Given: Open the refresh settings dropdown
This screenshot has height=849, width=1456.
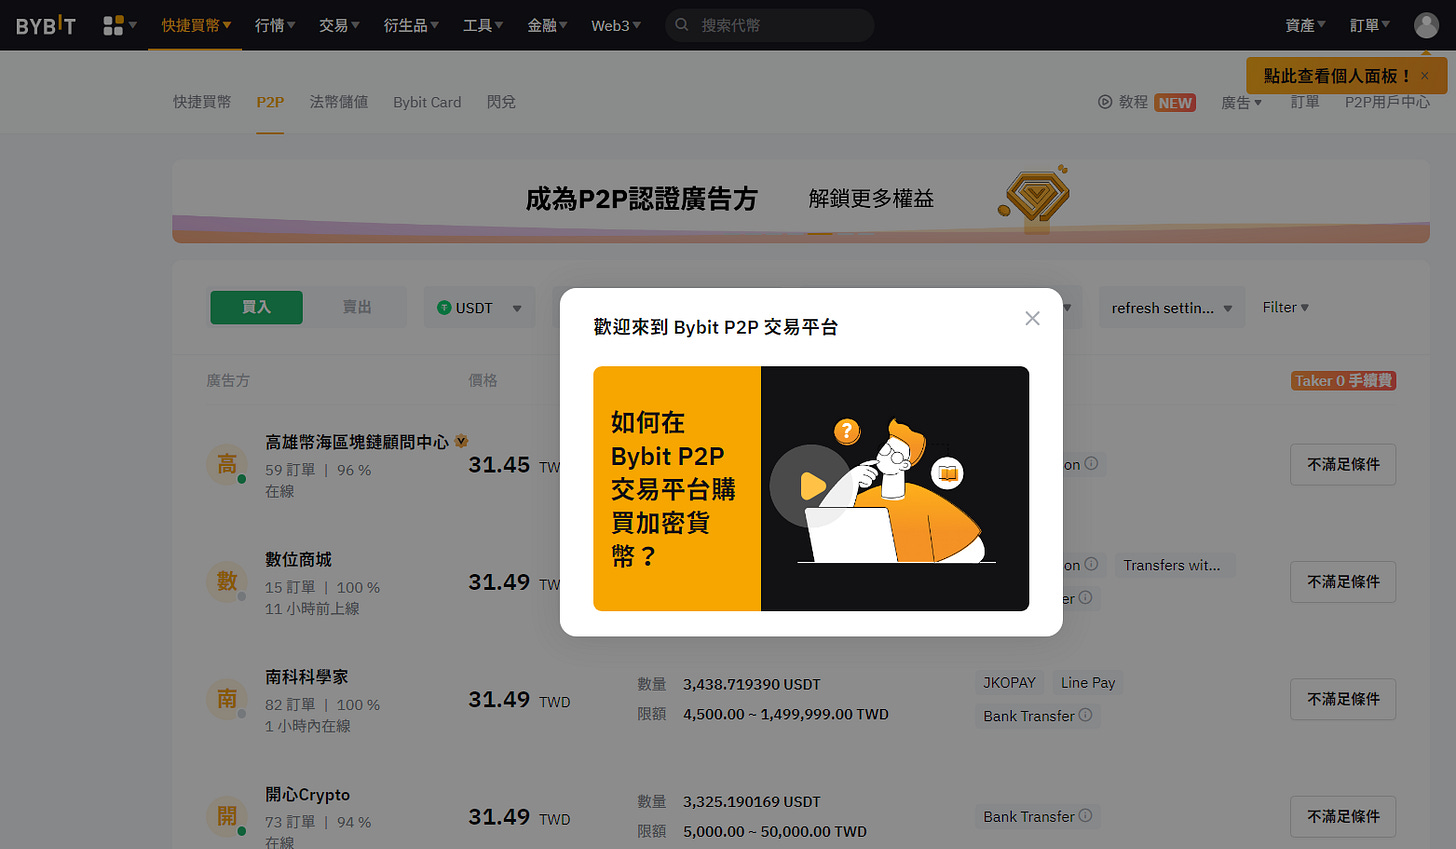Looking at the screenshot, I should (1171, 308).
